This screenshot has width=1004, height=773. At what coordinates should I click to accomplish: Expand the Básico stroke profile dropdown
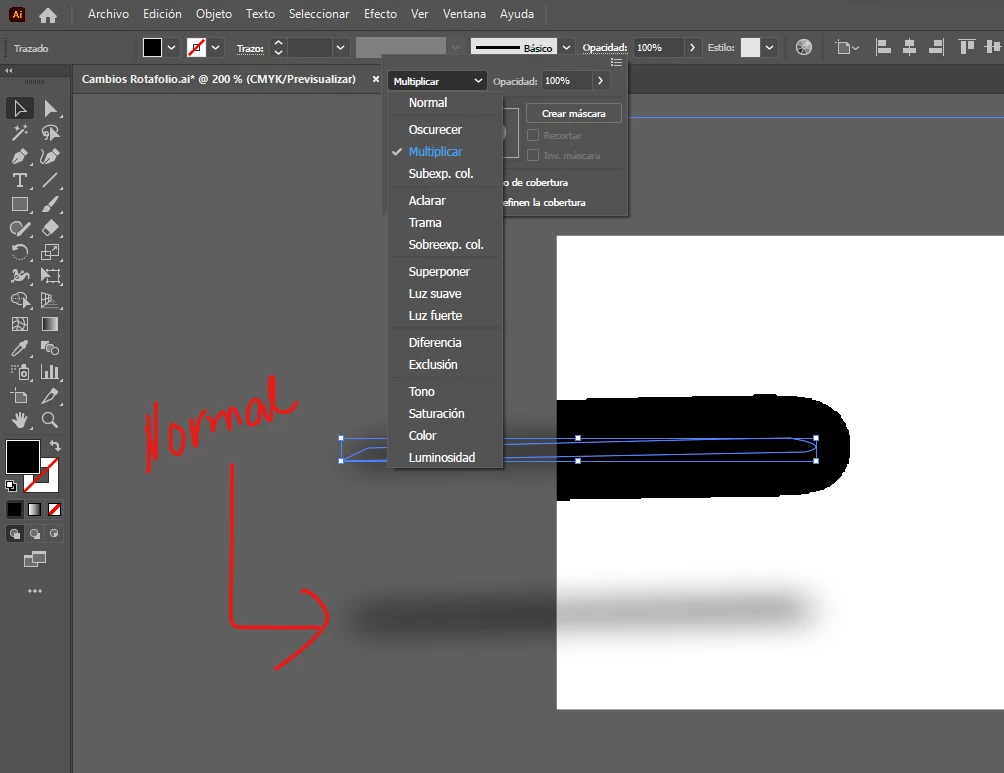(x=566, y=47)
